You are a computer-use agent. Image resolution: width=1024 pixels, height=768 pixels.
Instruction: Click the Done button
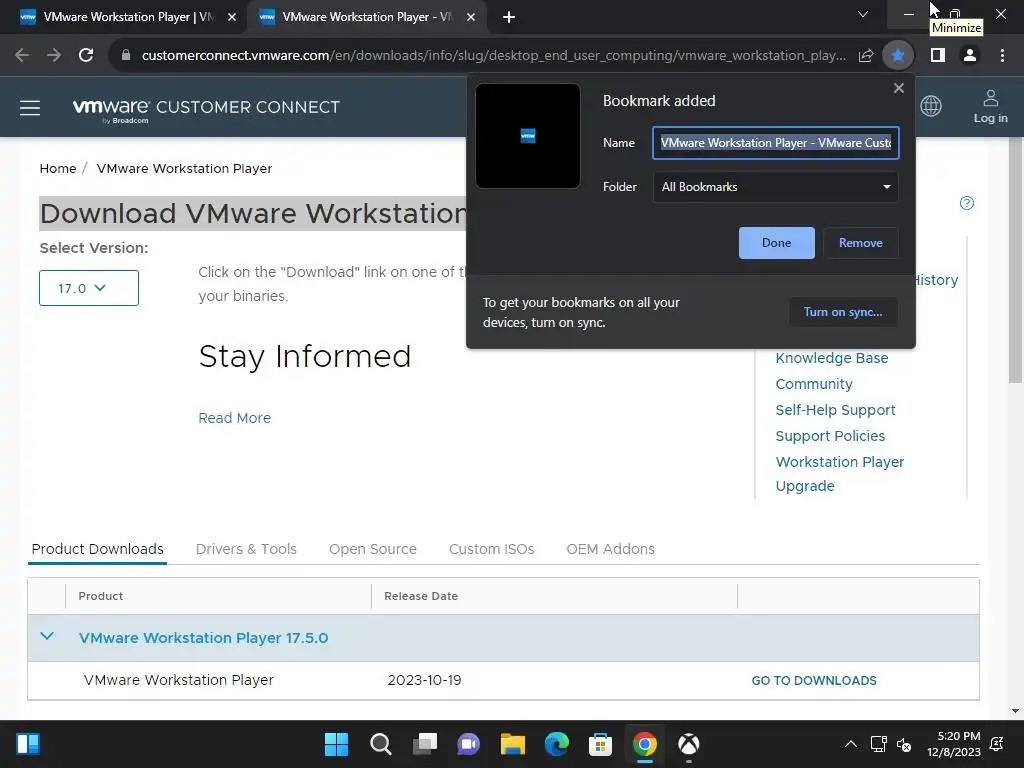point(776,243)
